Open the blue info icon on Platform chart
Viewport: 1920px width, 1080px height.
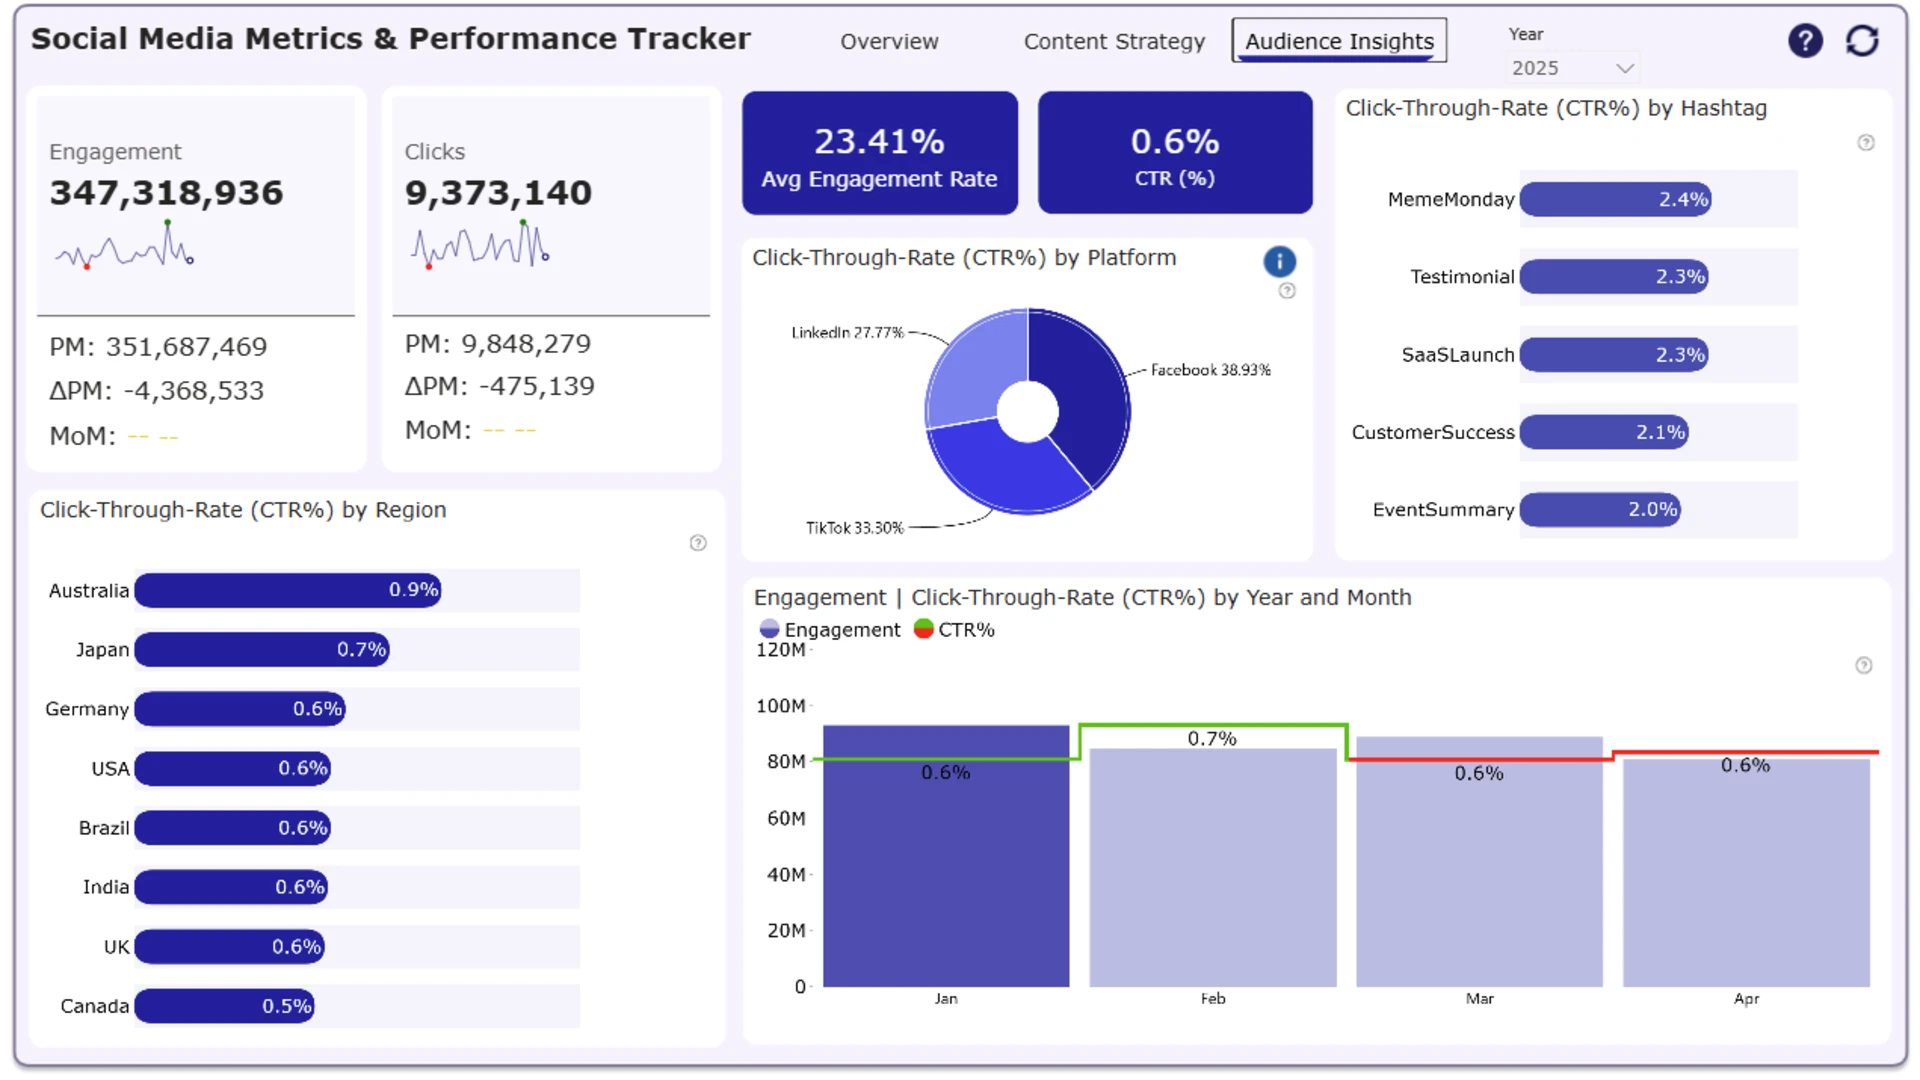coord(1279,262)
